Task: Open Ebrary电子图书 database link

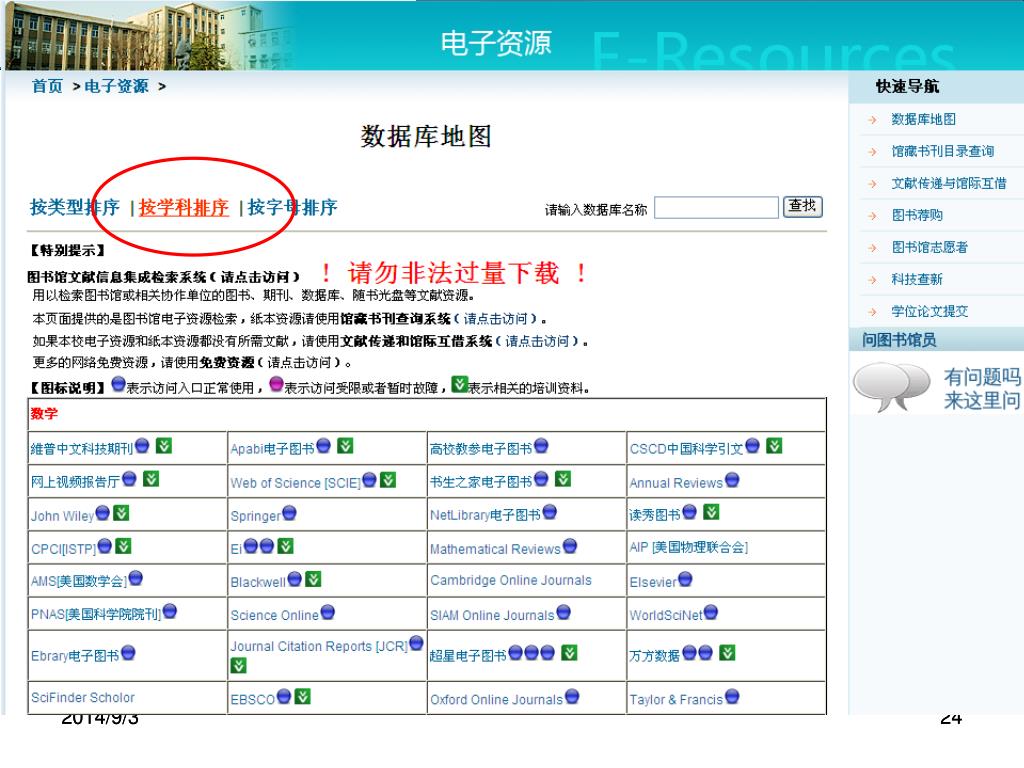Action: pyautogui.click(x=75, y=656)
